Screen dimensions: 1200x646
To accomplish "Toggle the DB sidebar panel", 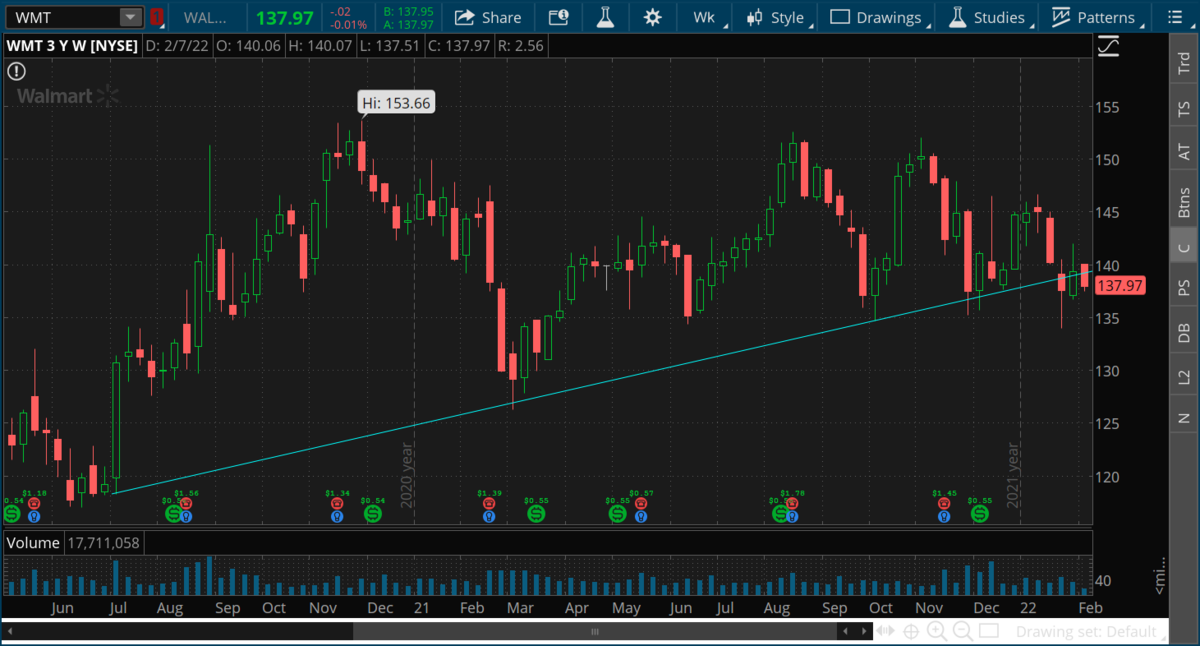I will pyautogui.click(x=1184, y=333).
